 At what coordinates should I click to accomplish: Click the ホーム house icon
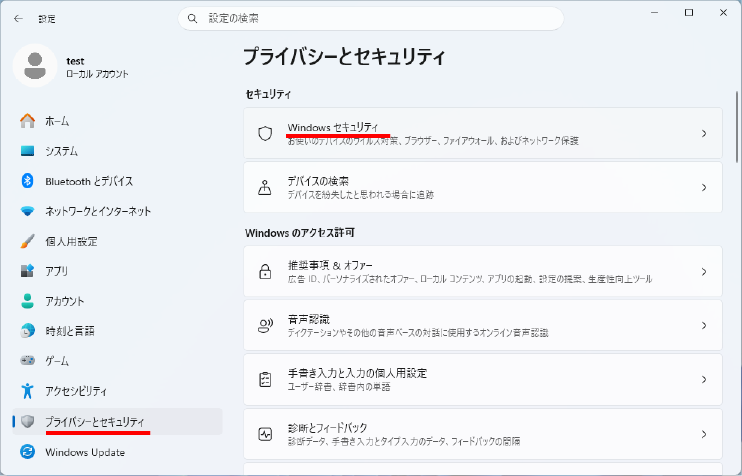point(27,121)
